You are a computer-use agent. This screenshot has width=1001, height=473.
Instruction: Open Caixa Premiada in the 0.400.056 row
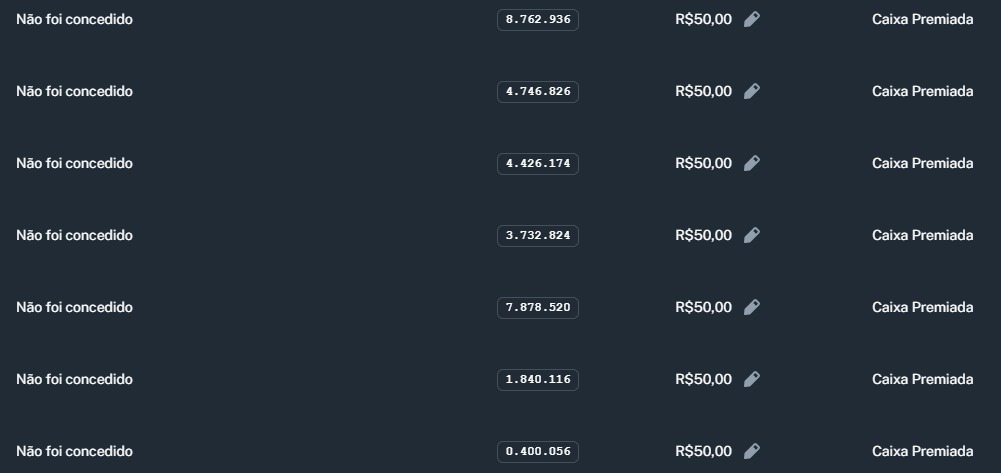point(922,451)
